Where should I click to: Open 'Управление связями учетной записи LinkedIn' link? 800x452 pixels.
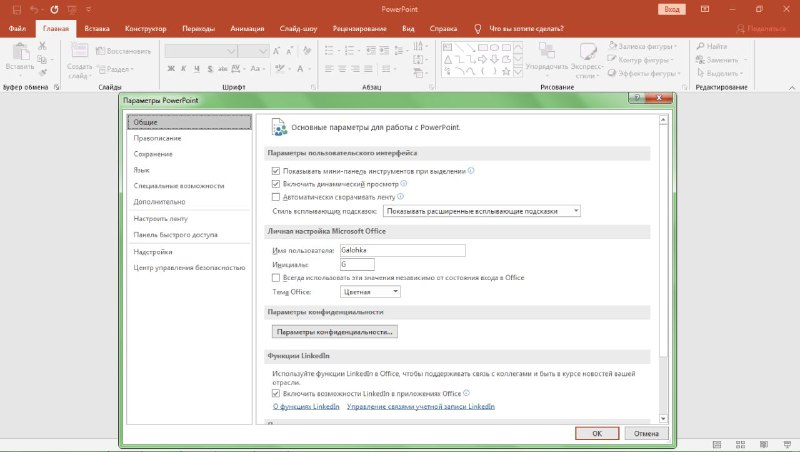[x=421, y=407]
